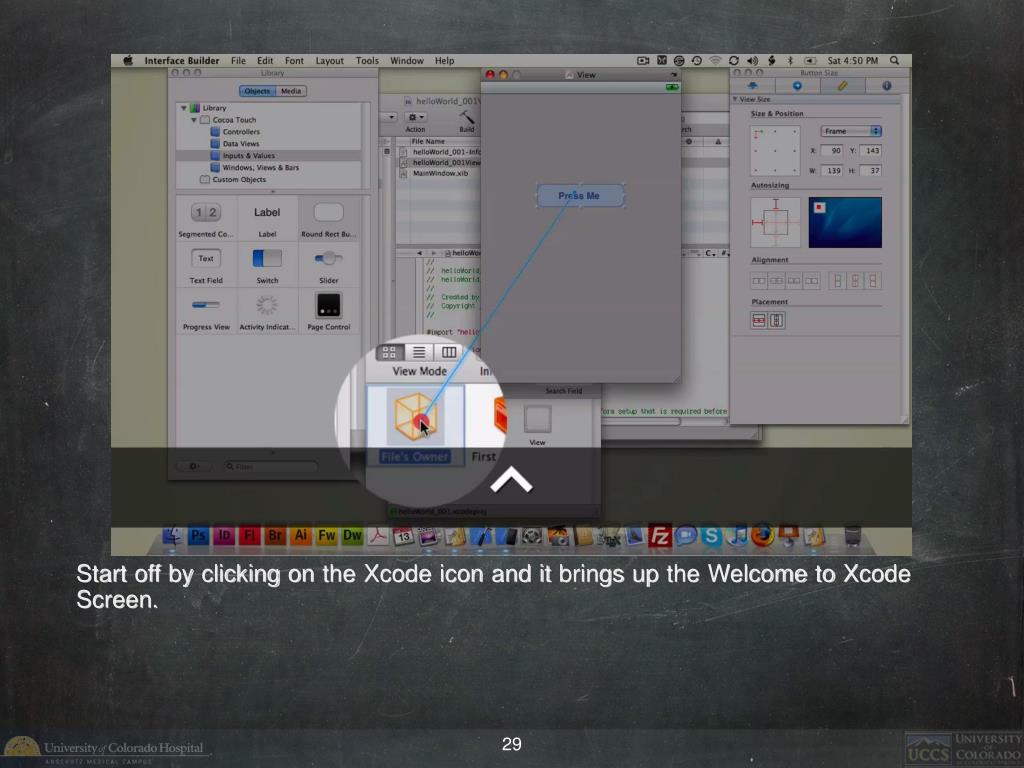Collapse the Cocoa Touch disclosure triangle

[x=193, y=120]
